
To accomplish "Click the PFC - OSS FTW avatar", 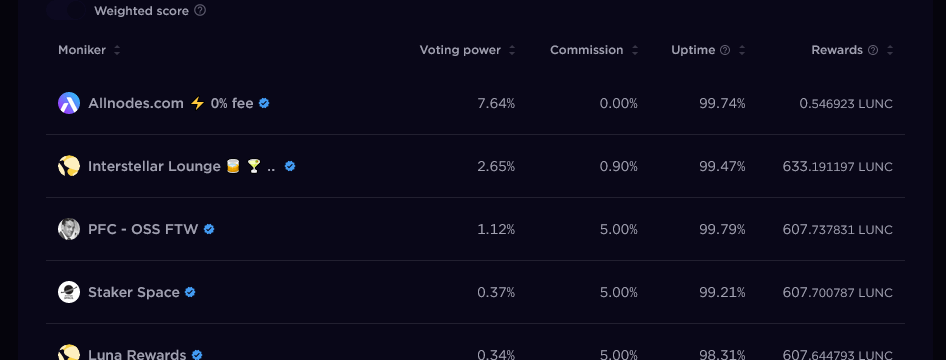I will pos(69,229).
